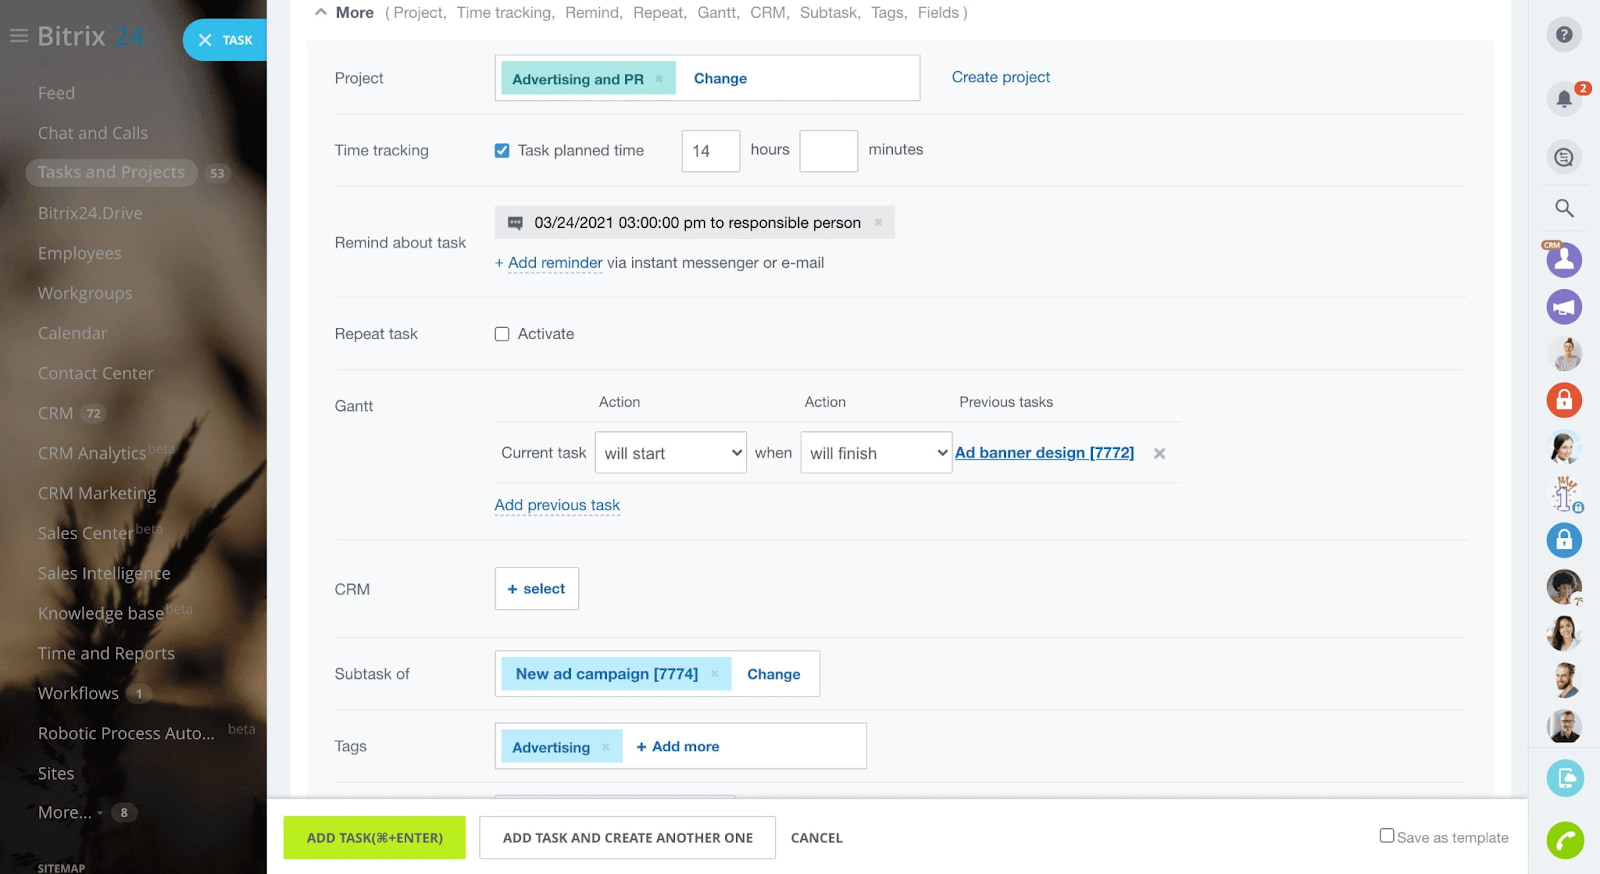The image size is (1600, 874).
Task: Click the green ADD TASK button
Action: coord(374,838)
